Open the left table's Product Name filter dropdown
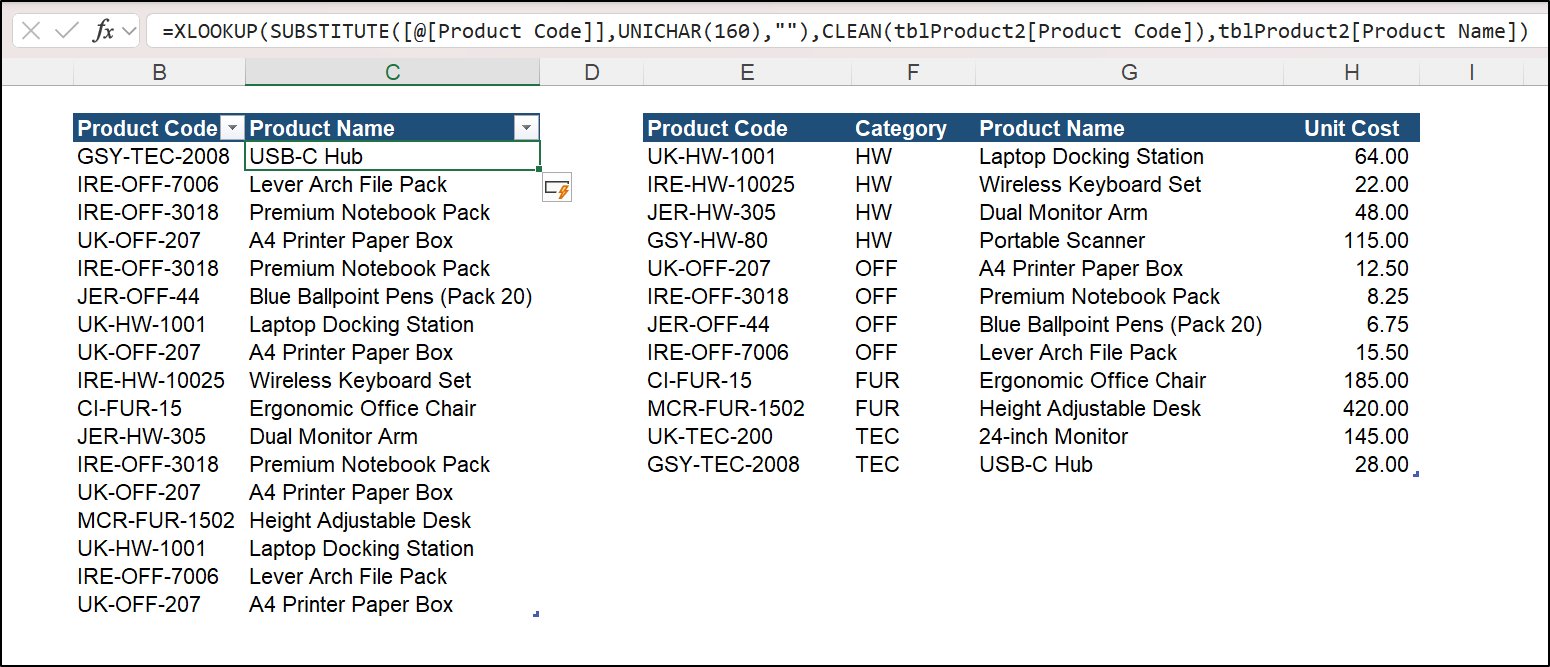This screenshot has height=667, width=1550. tap(526, 128)
